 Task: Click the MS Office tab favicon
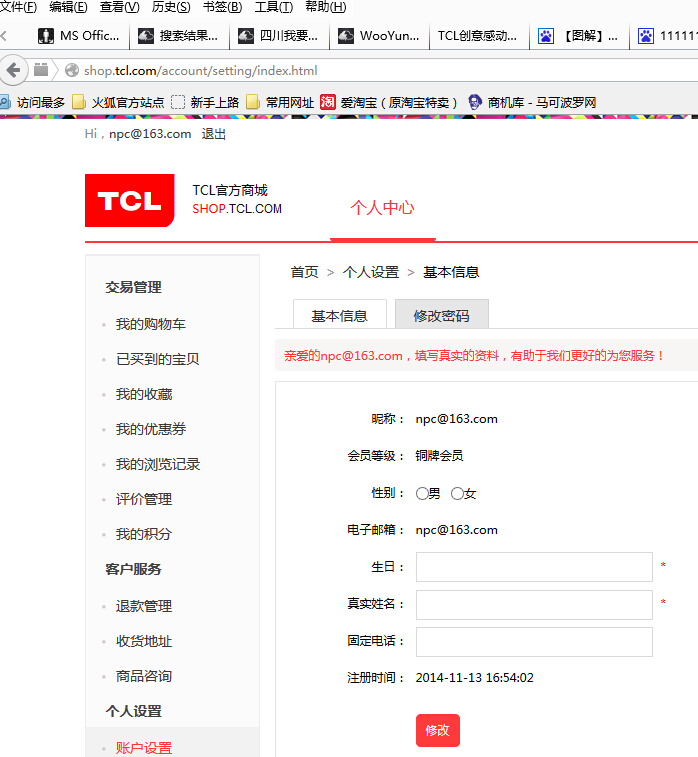(x=46, y=36)
